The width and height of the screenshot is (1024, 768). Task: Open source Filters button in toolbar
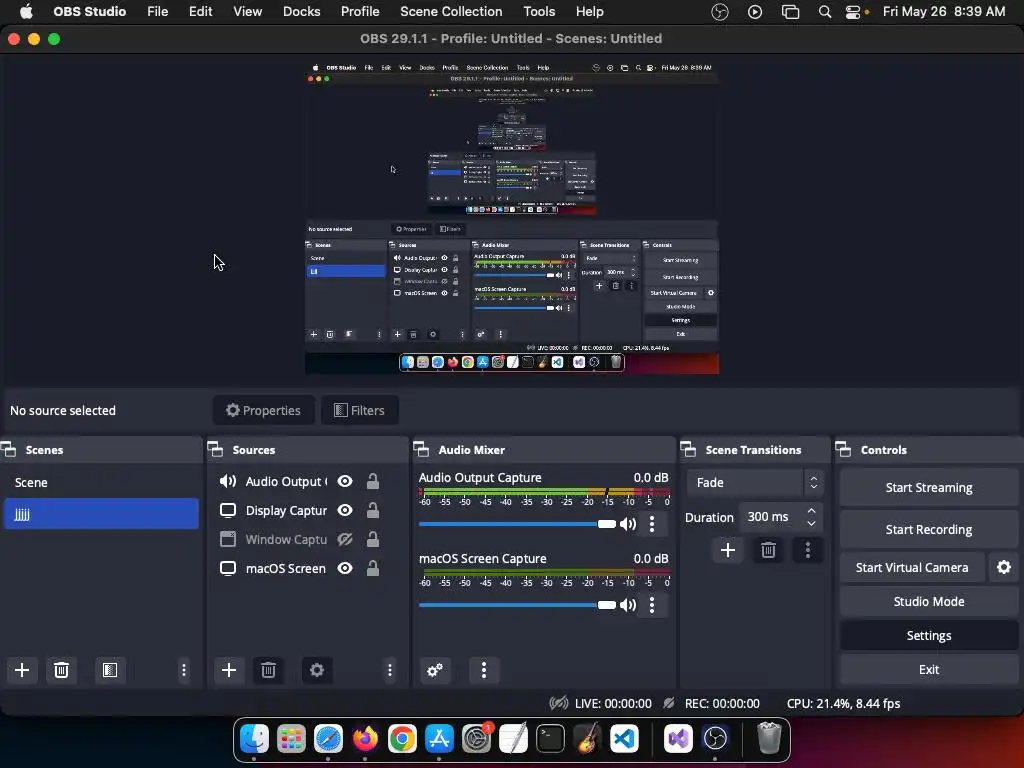(359, 410)
